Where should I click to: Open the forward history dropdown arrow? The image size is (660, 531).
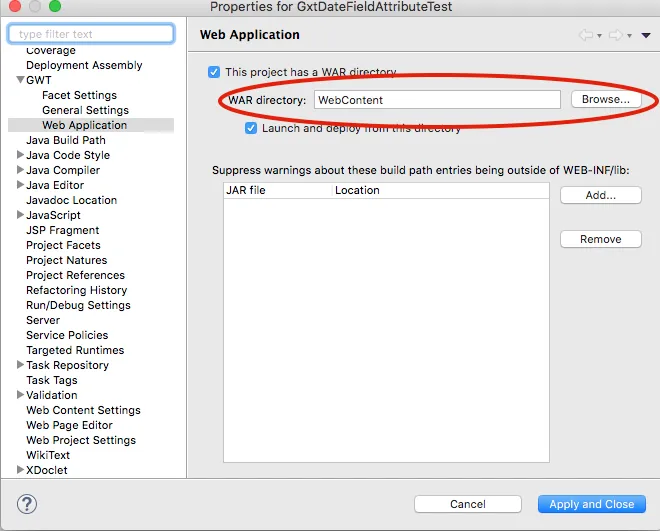tap(629, 36)
